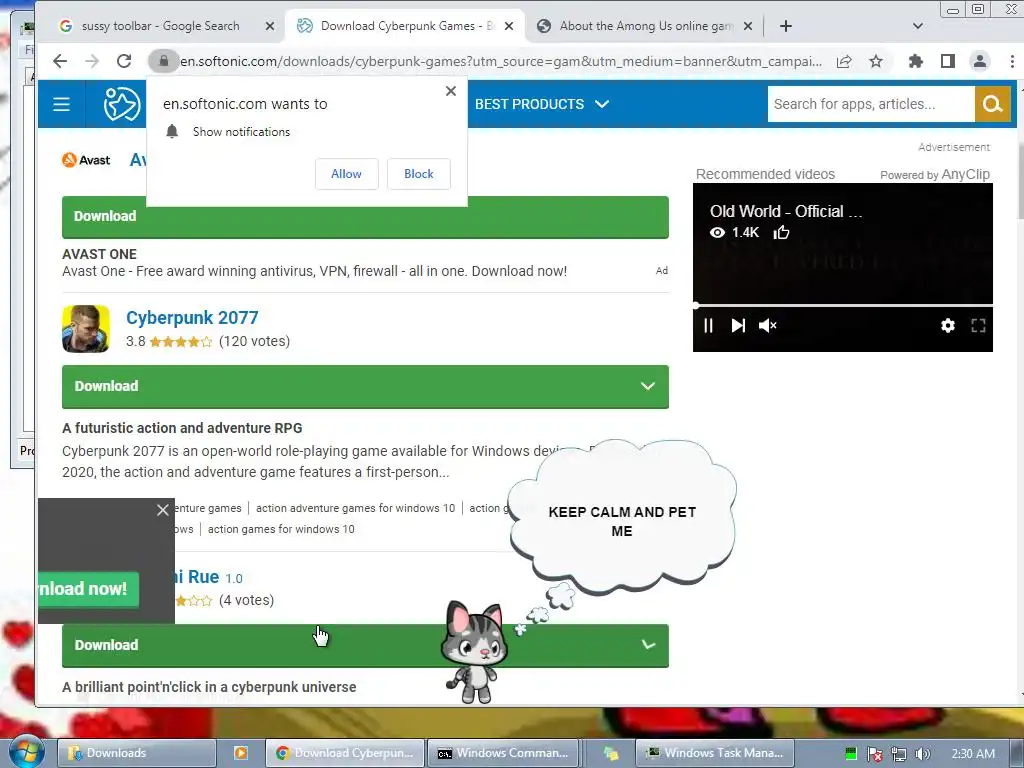Open Chrome extensions puzzle icon
Image resolution: width=1024 pixels, height=768 pixels.
pyautogui.click(x=916, y=61)
